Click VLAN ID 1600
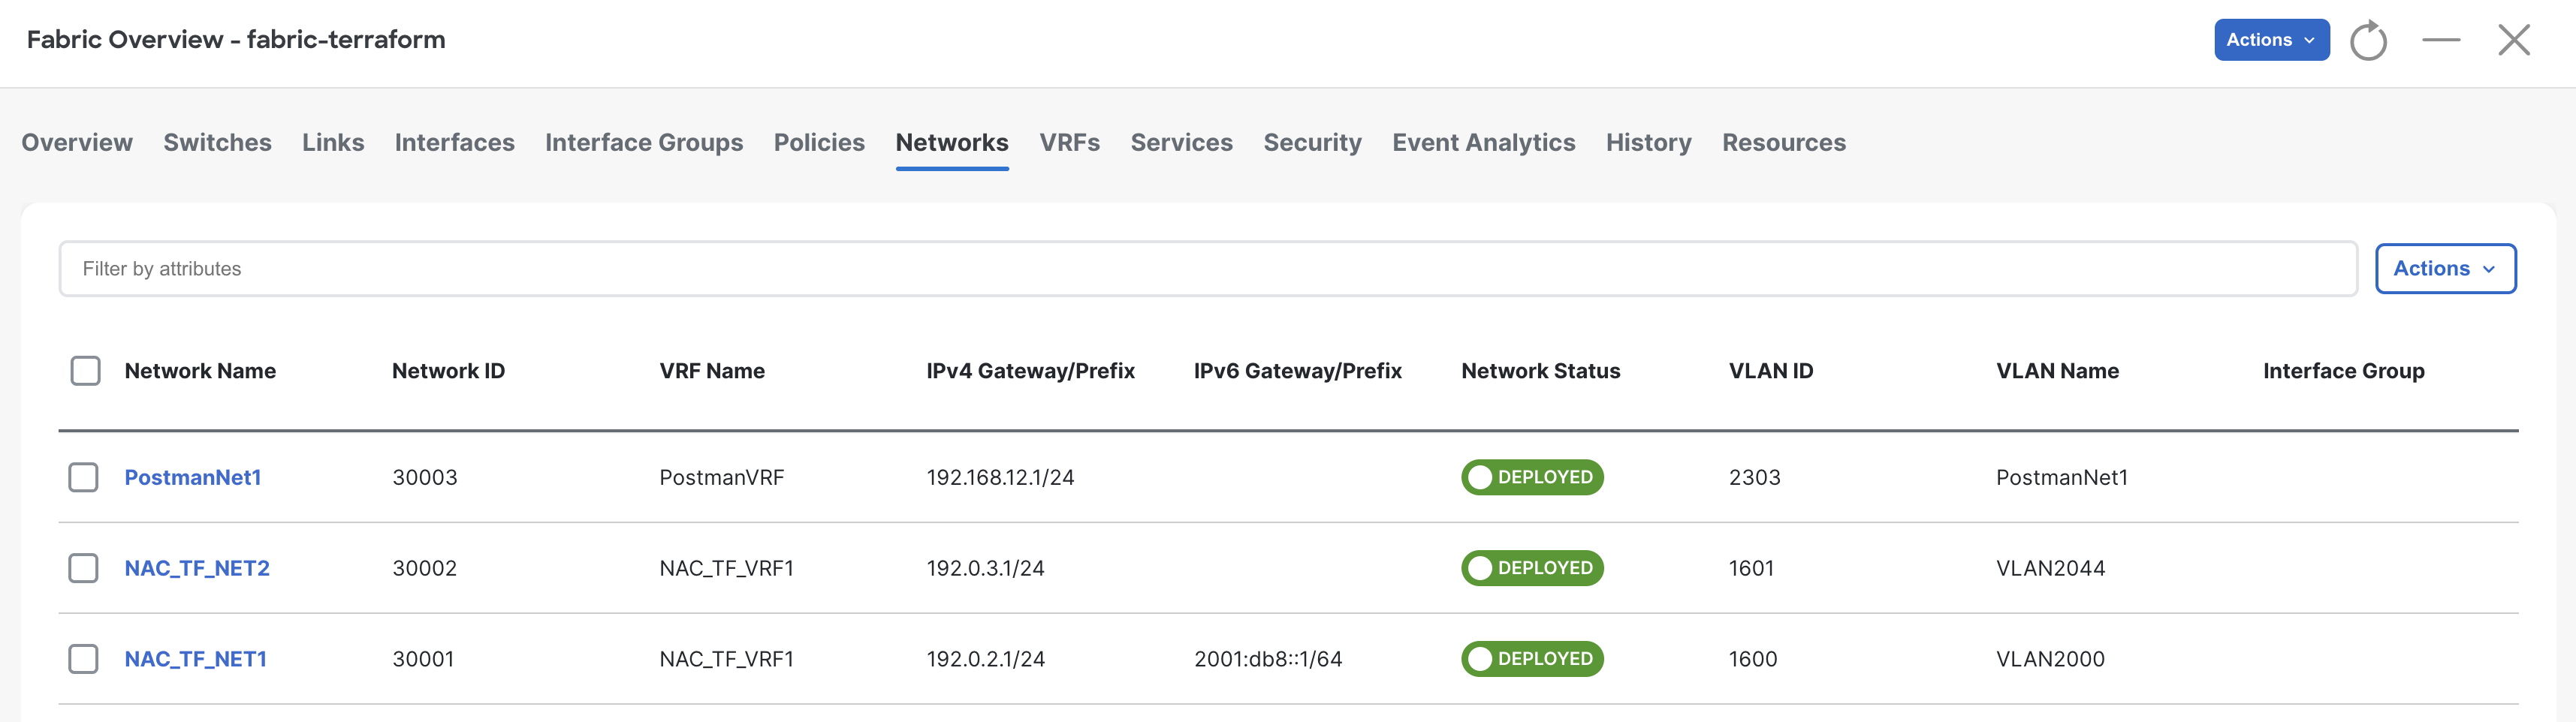This screenshot has height=722, width=2576. point(1752,659)
